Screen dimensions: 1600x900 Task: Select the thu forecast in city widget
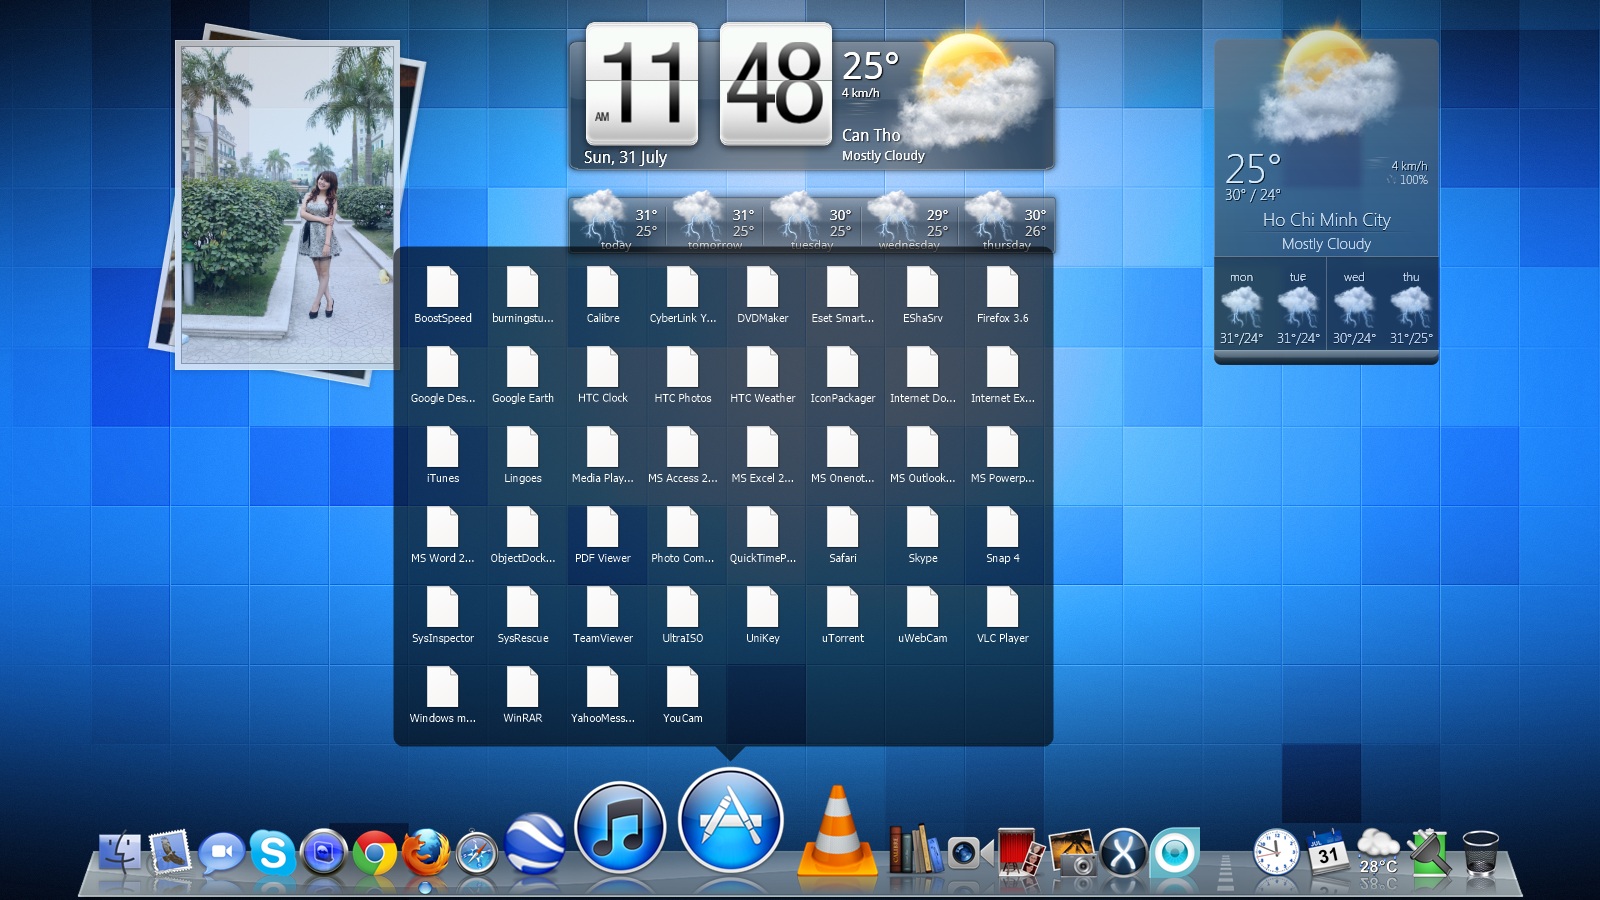pyautogui.click(x=1411, y=309)
